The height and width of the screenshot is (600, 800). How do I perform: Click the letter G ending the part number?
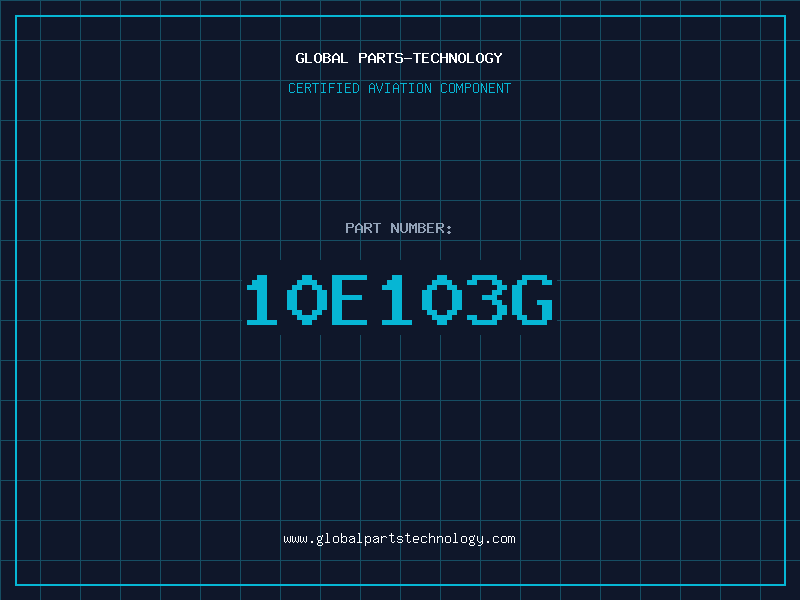533,299
